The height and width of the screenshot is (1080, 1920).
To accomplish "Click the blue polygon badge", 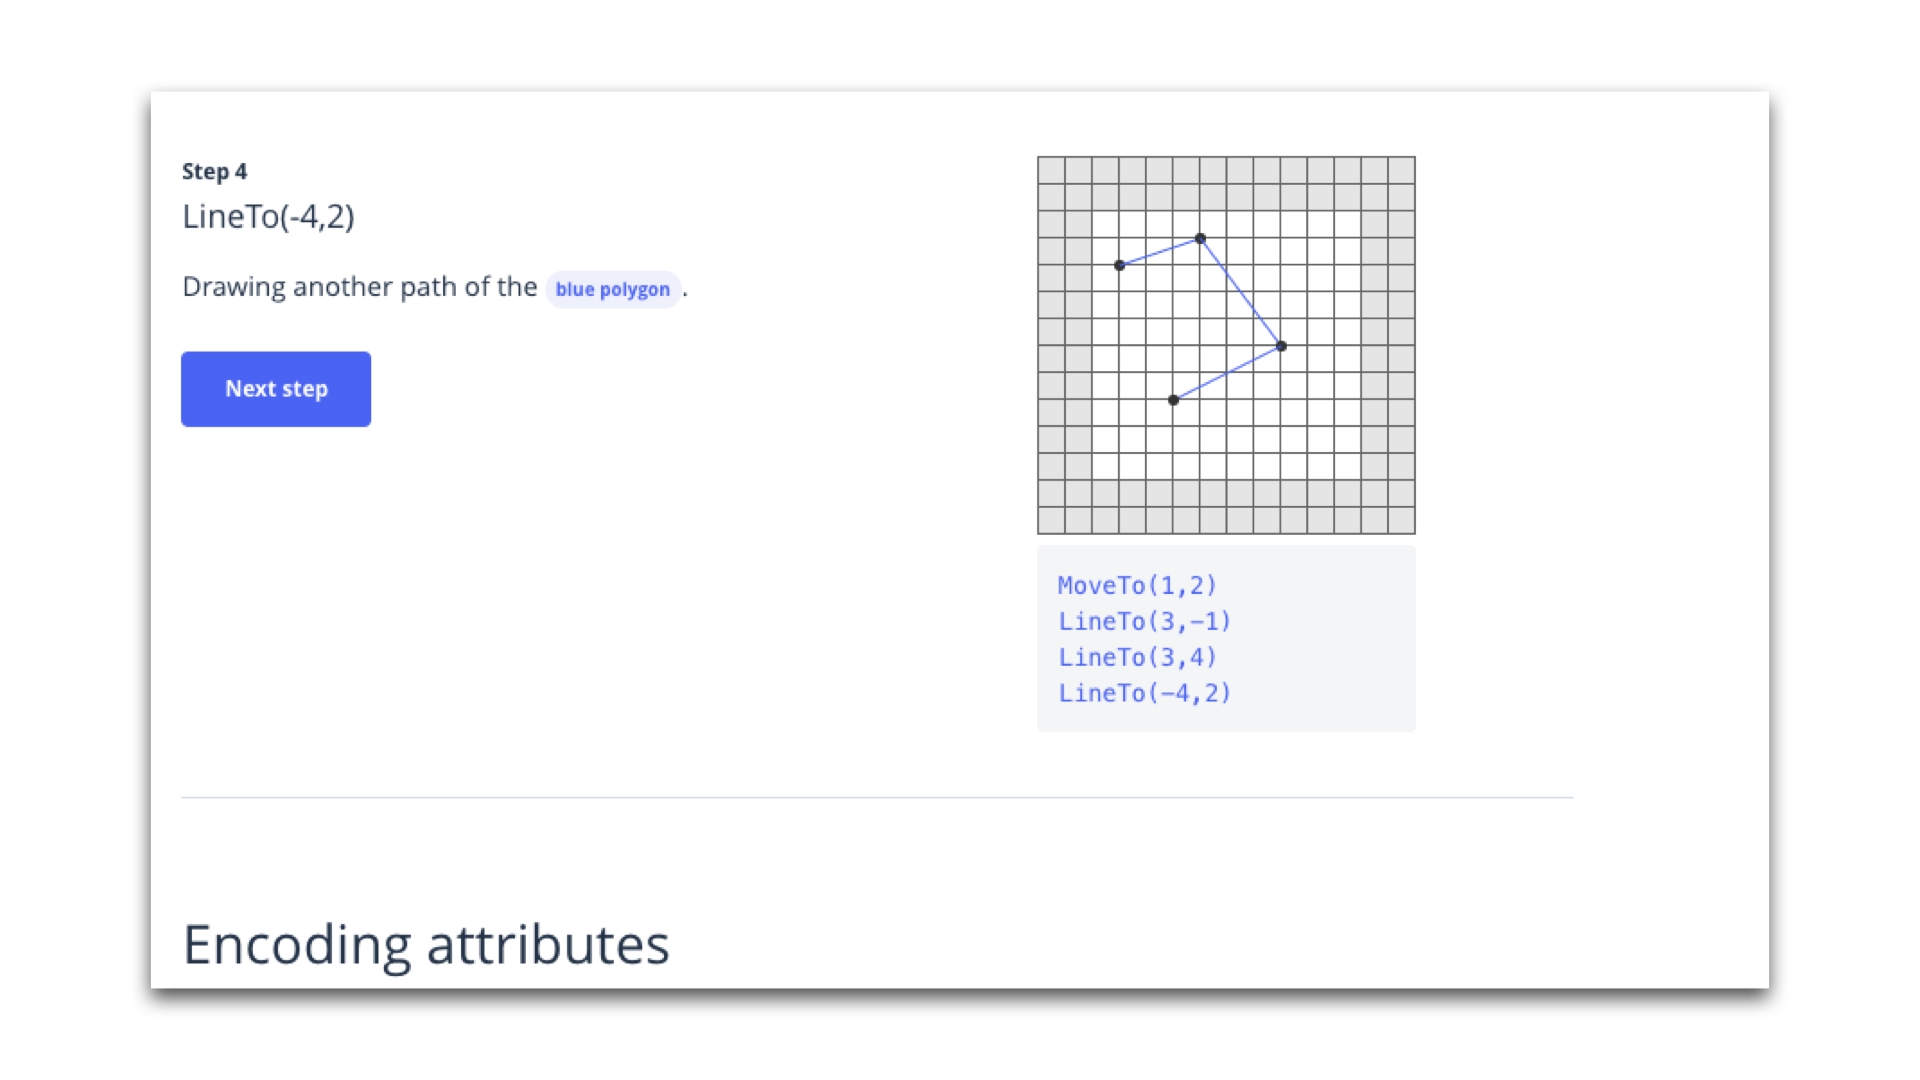I will pyautogui.click(x=613, y=289).
